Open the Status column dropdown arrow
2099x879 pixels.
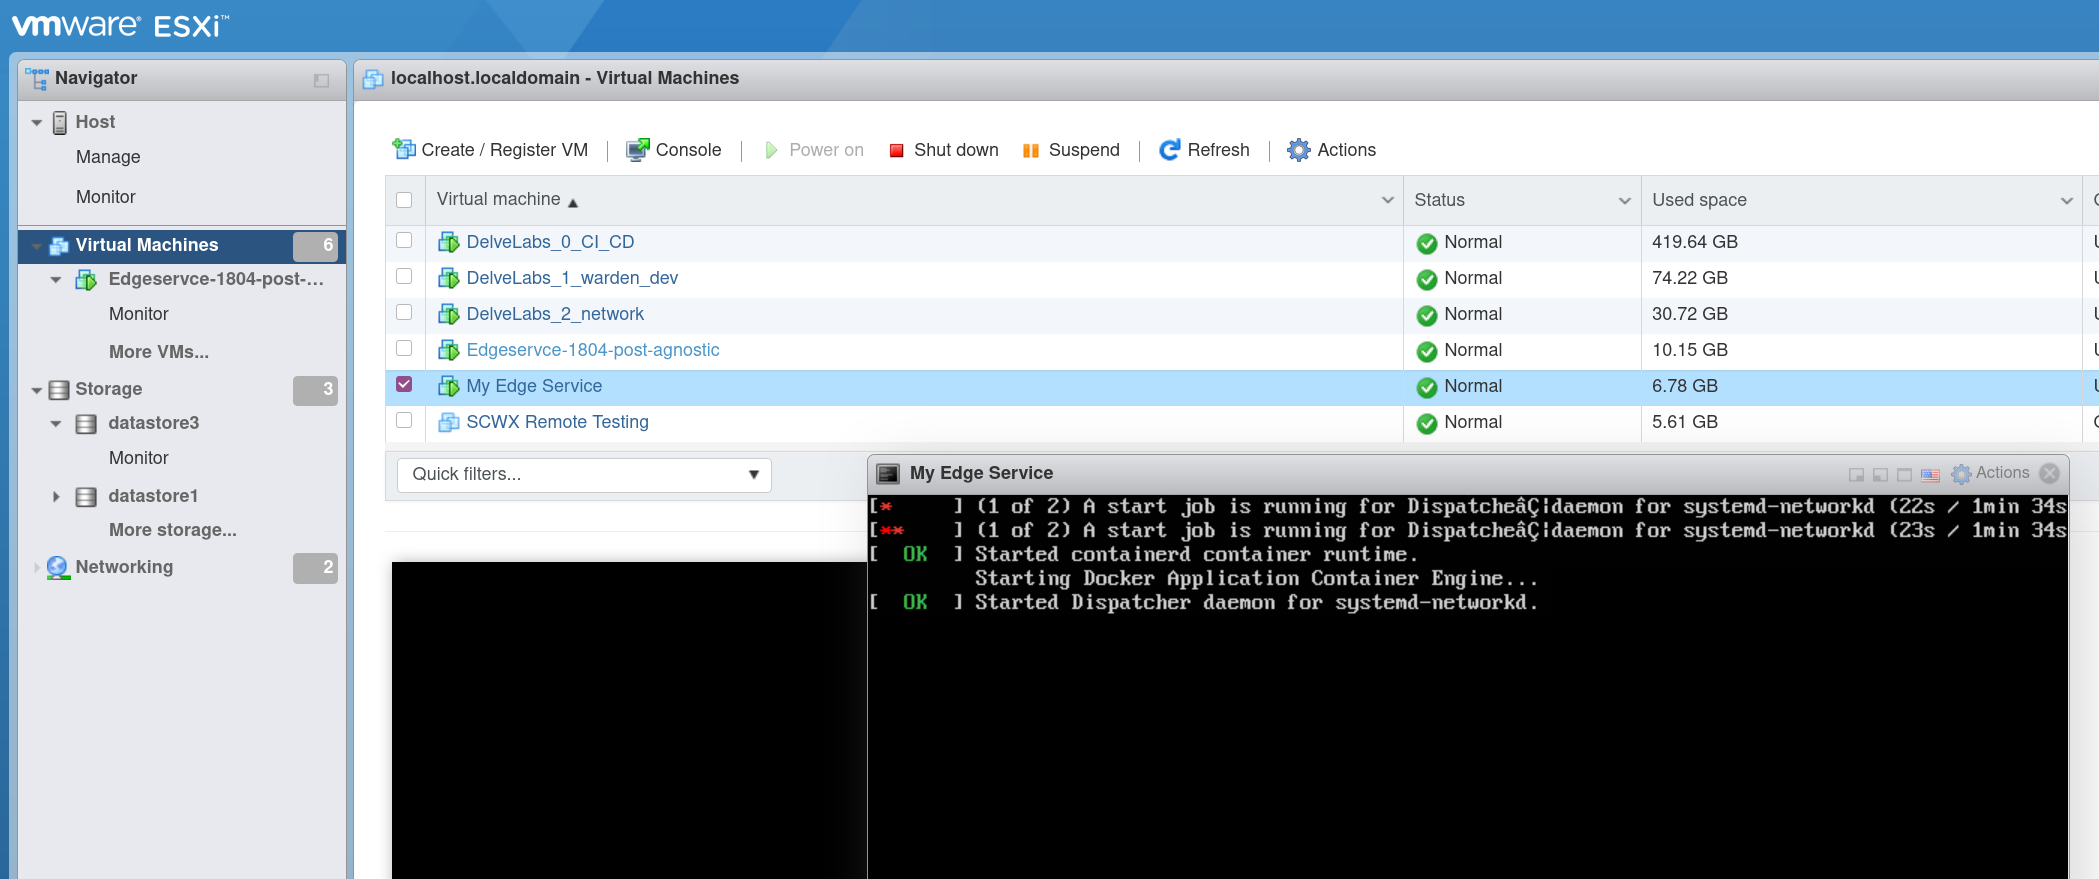click(x=1624, y=200)
